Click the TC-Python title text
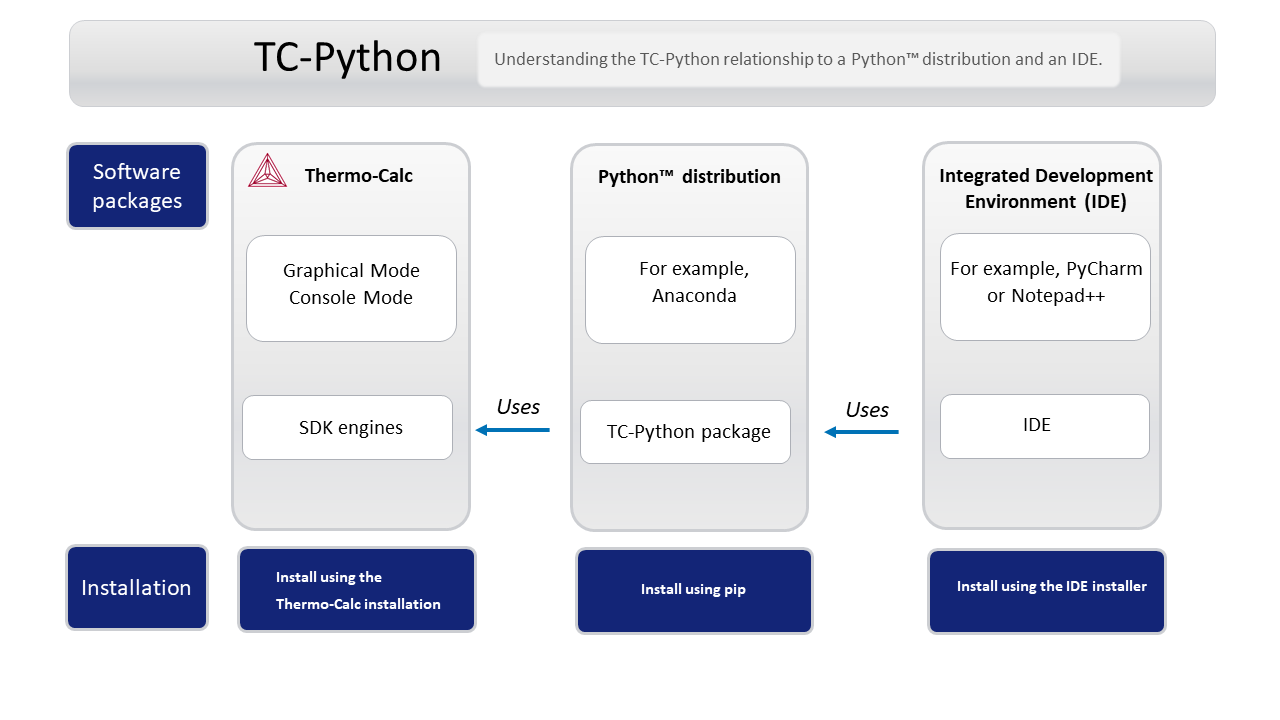This screenshot has height=720, width=1280. pyautogui.click(x=347, y=58)
